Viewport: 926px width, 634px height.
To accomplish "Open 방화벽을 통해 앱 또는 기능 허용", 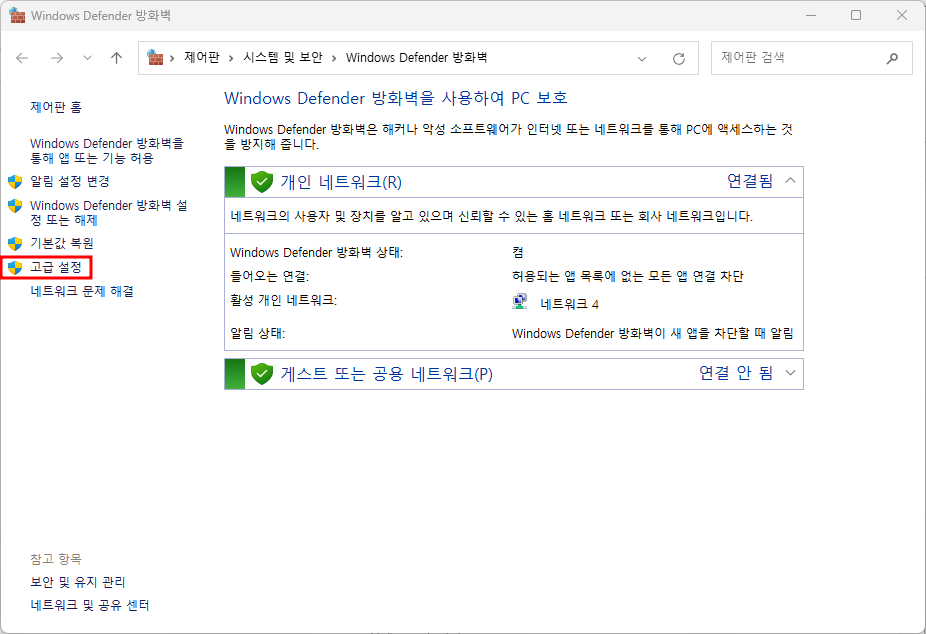I will 107,151.
